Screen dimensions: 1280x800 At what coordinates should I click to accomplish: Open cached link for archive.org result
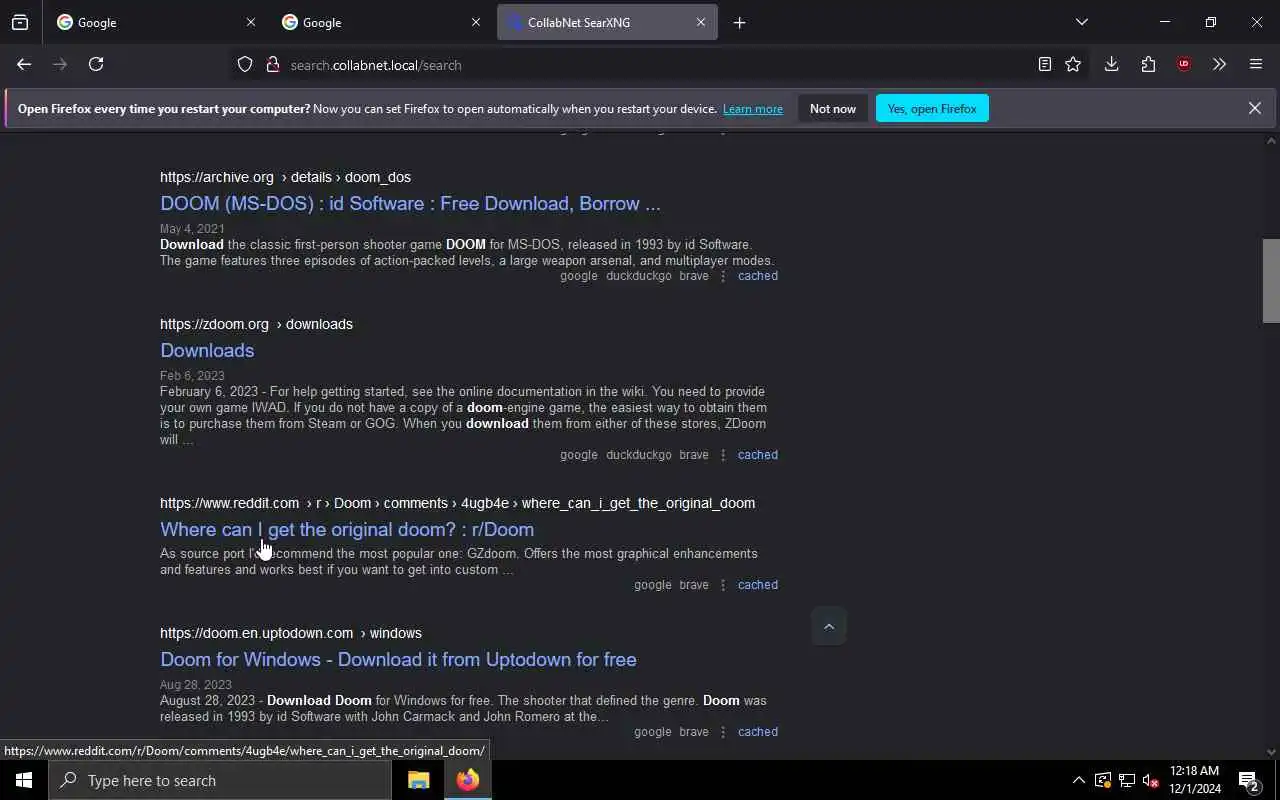[758, 276]
